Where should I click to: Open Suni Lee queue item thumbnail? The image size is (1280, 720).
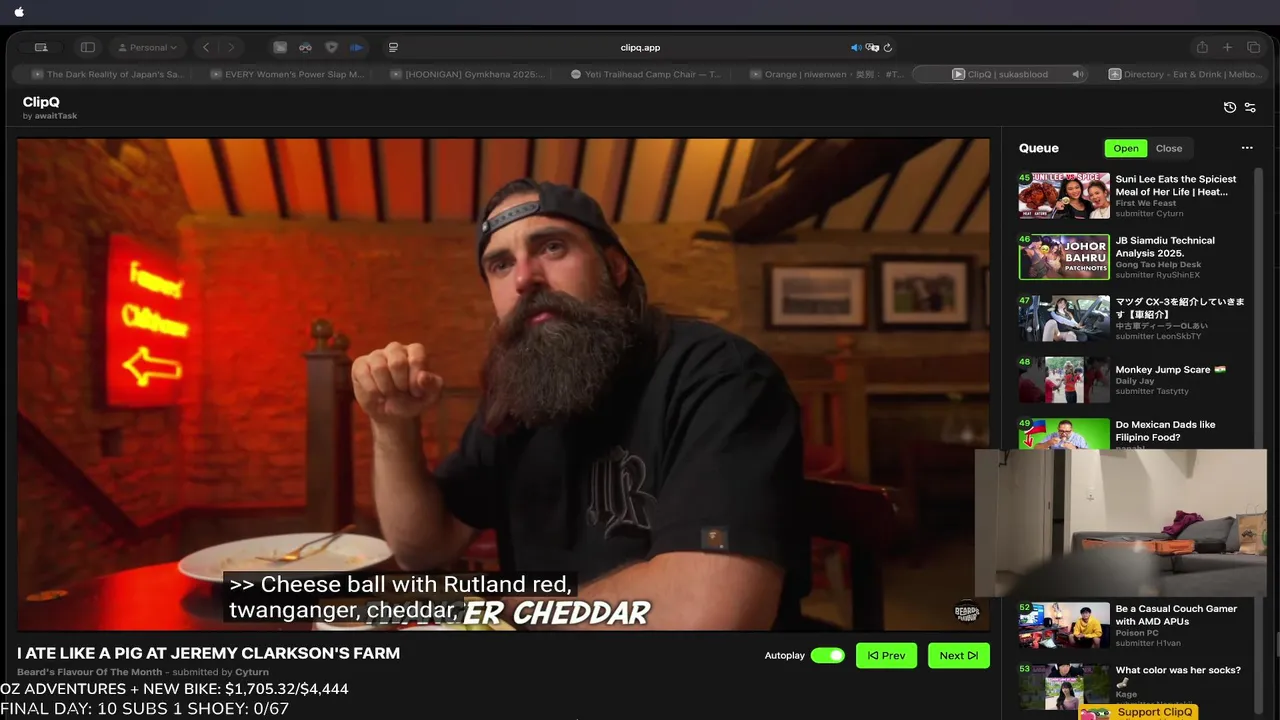tap(1064, 195)
